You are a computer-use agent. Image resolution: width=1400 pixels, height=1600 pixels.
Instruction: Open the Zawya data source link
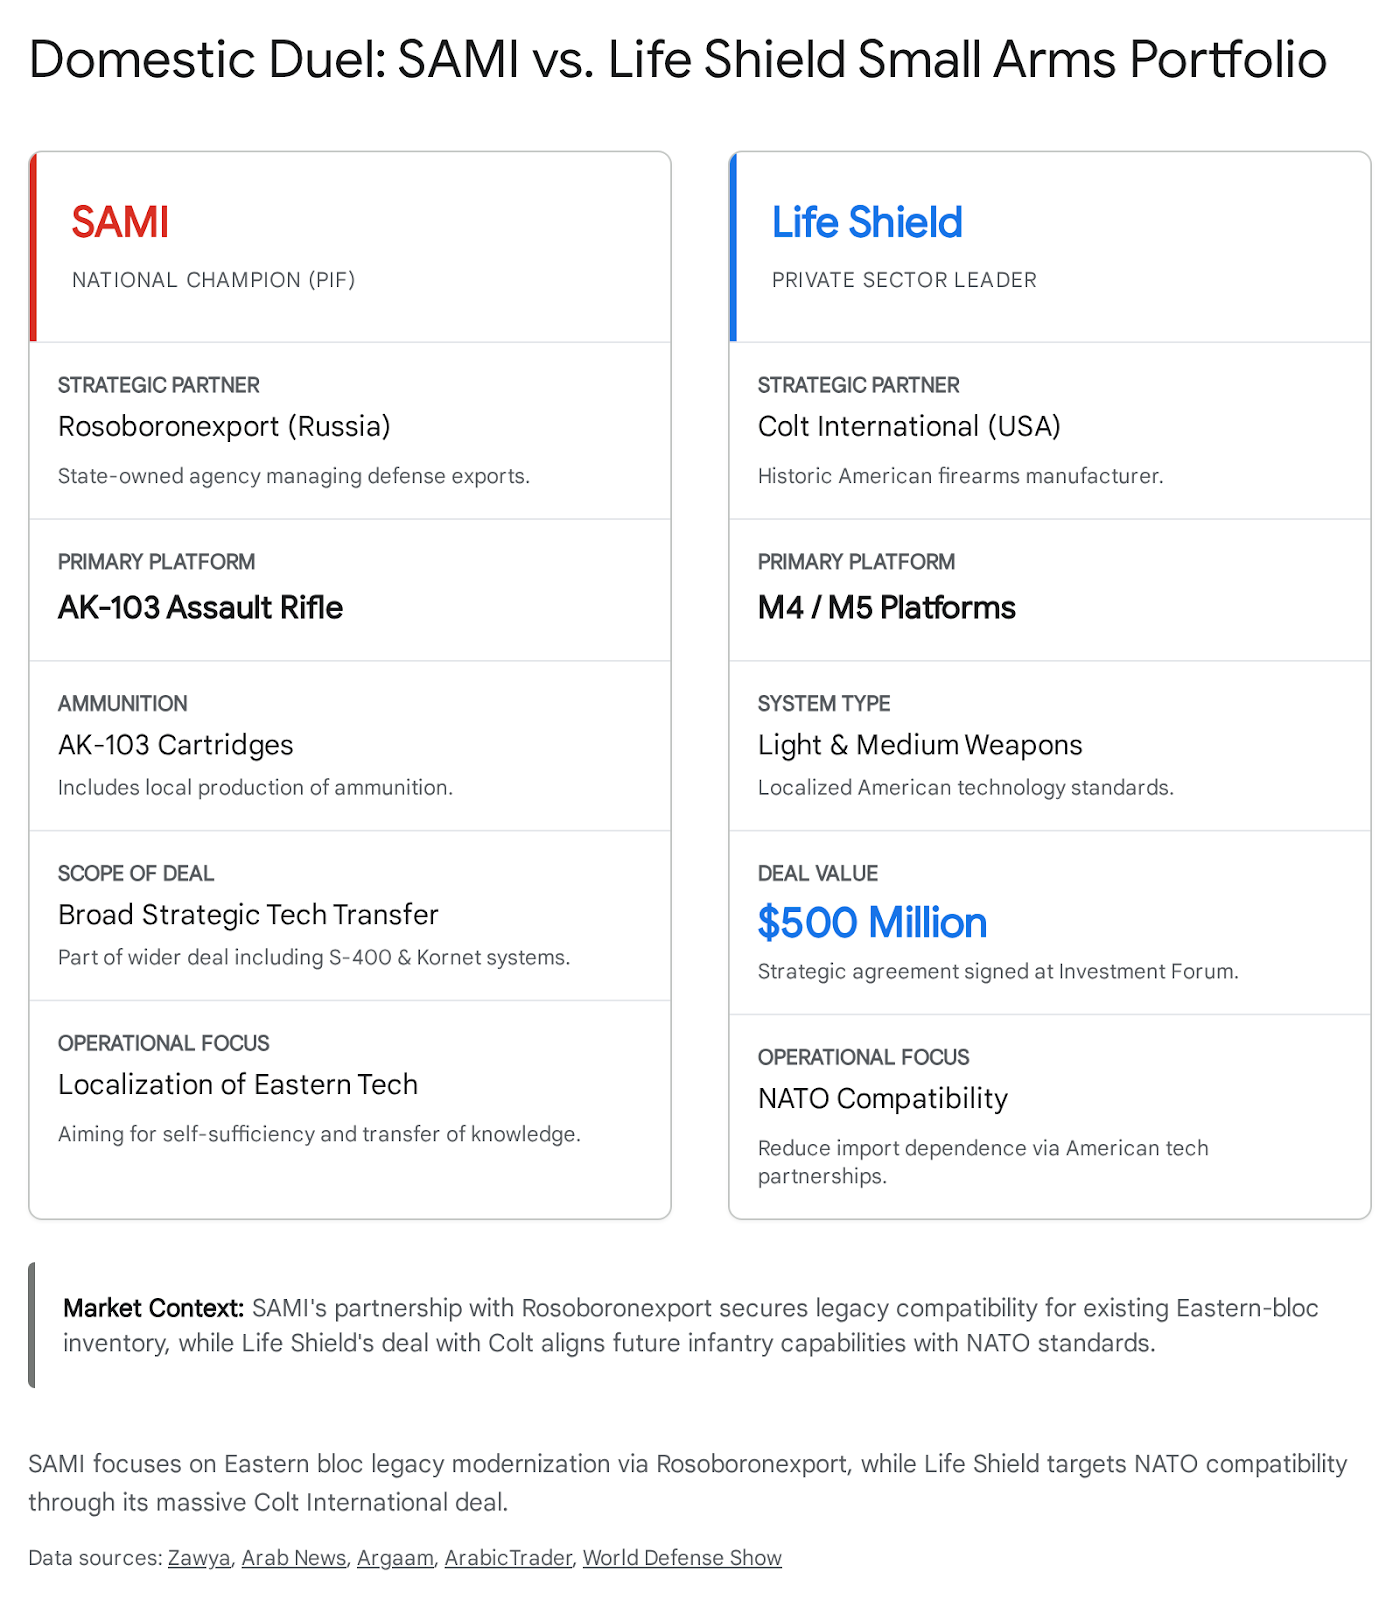pyautogui.click(x=199, y=1558)
